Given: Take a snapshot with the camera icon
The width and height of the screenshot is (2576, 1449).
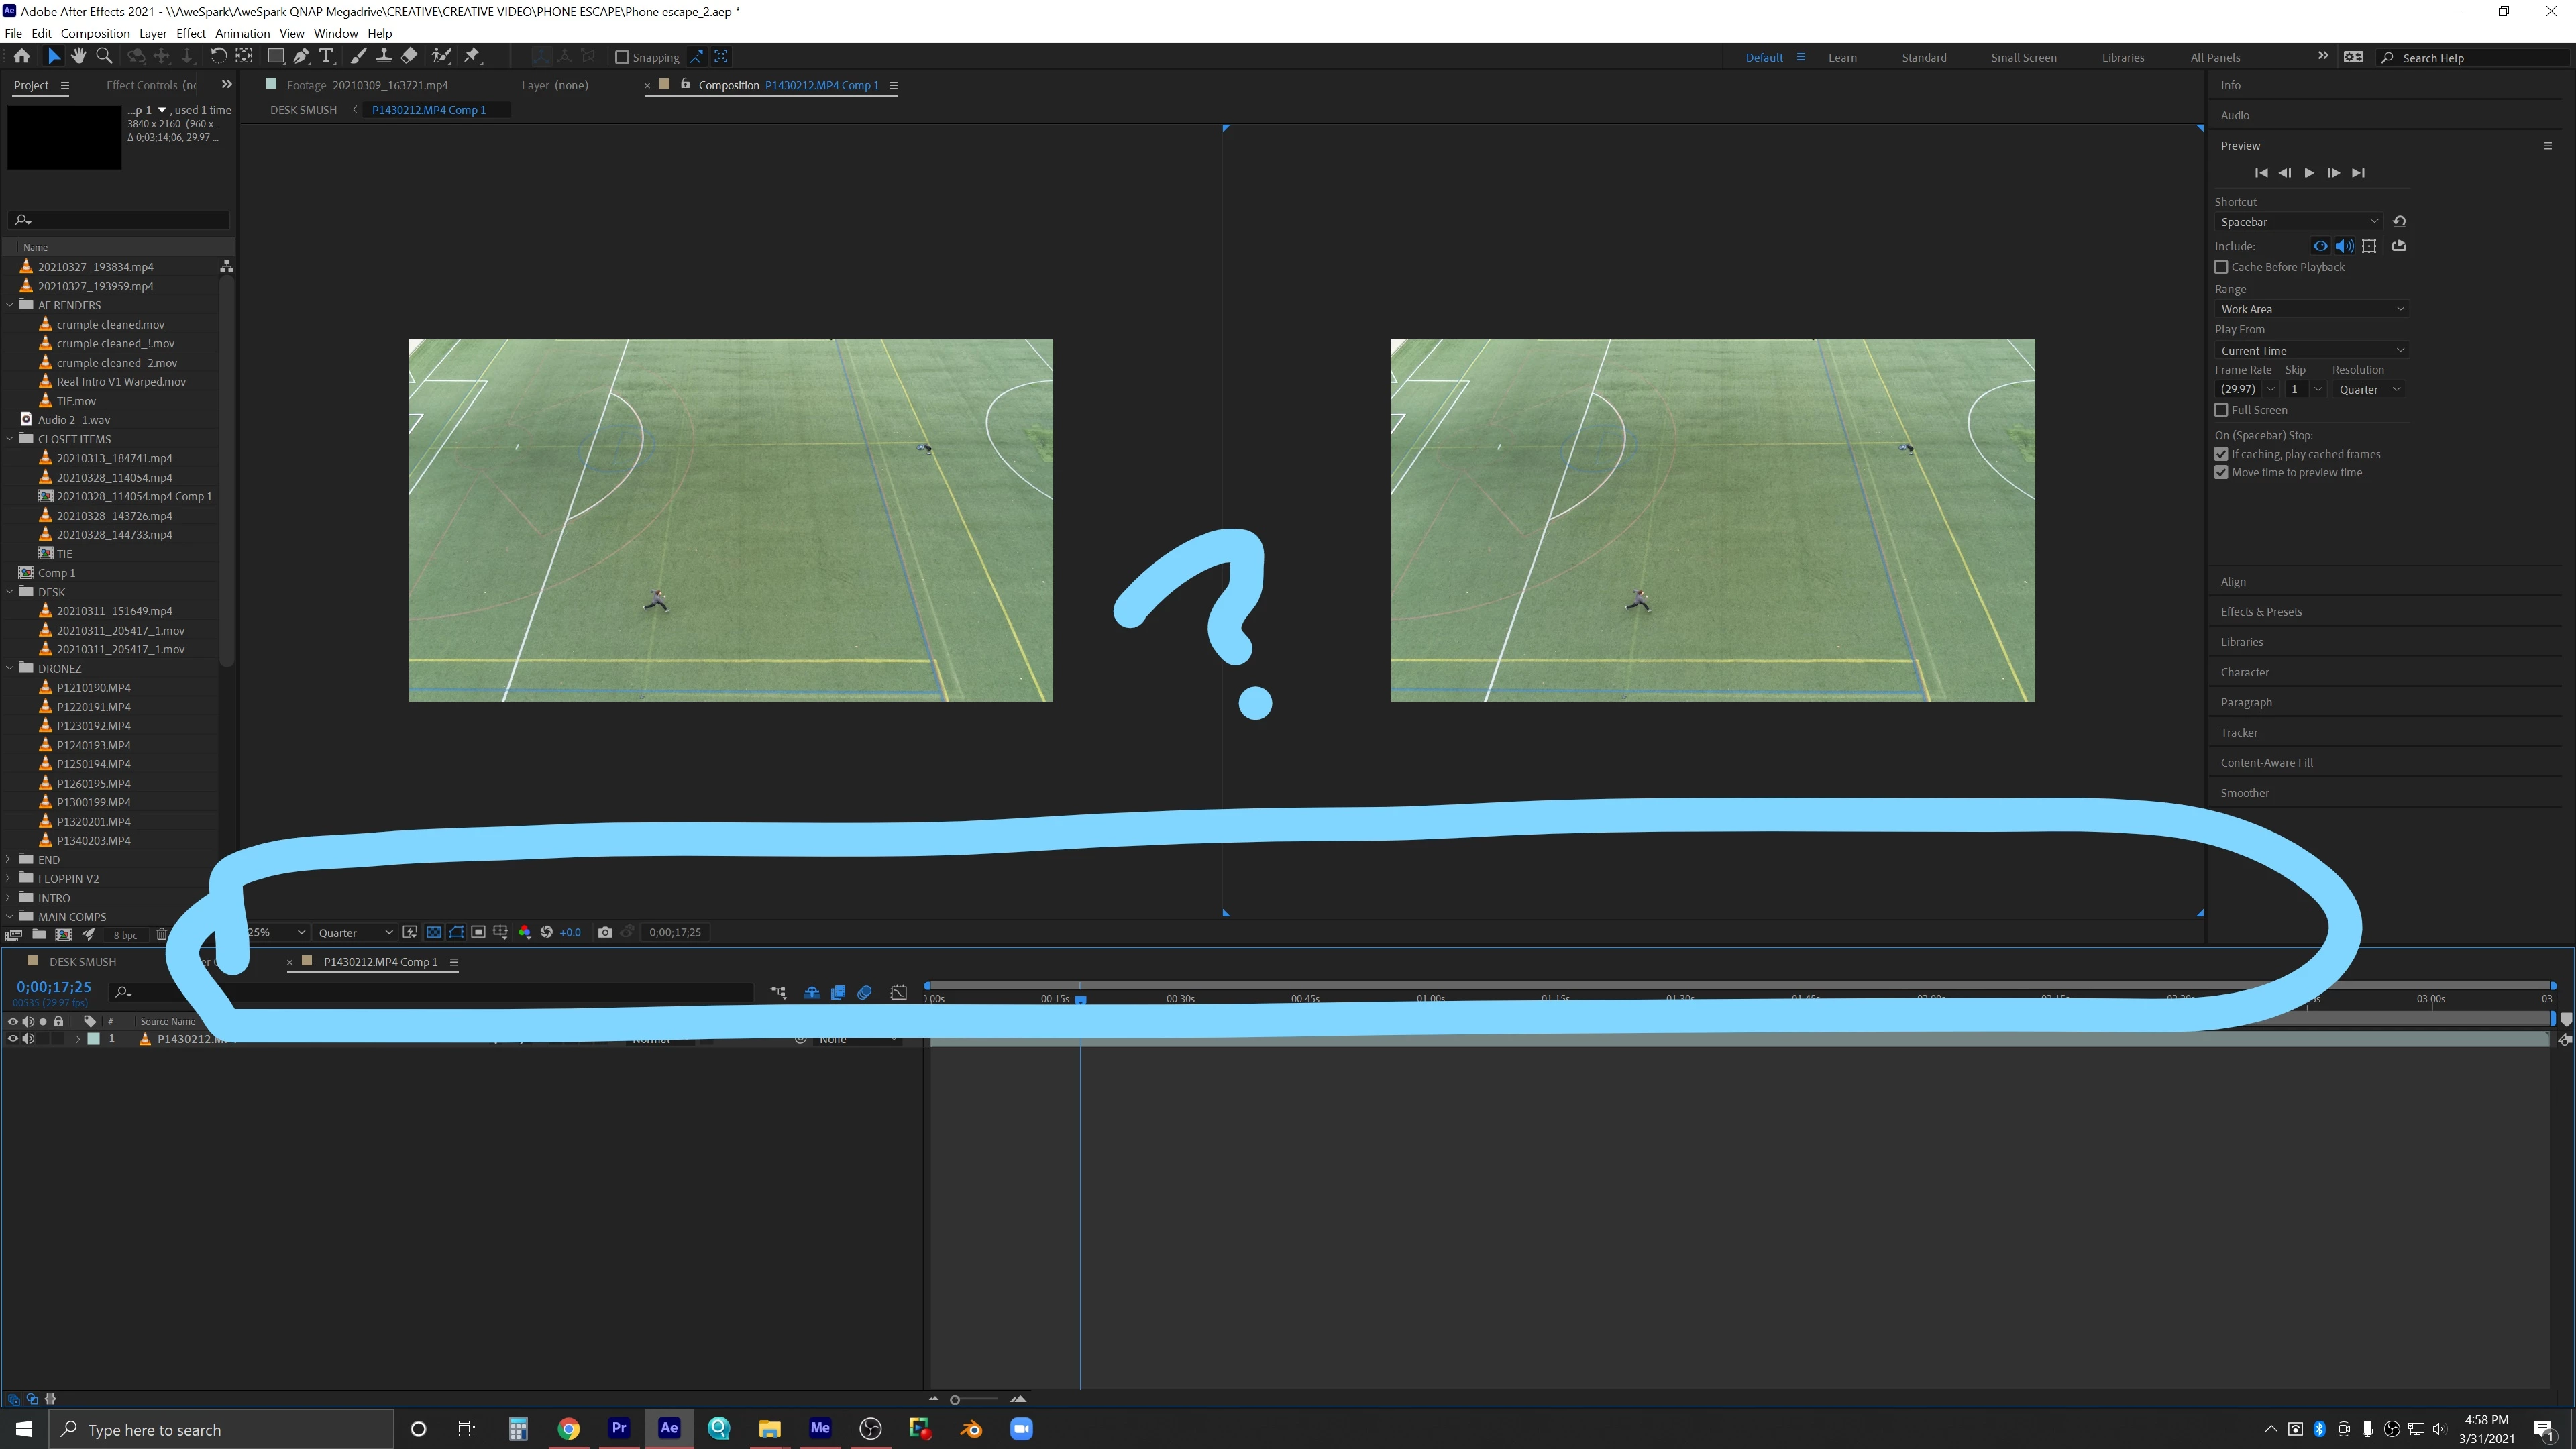Looking at the screenshot, I should click(x=605, y=932).
